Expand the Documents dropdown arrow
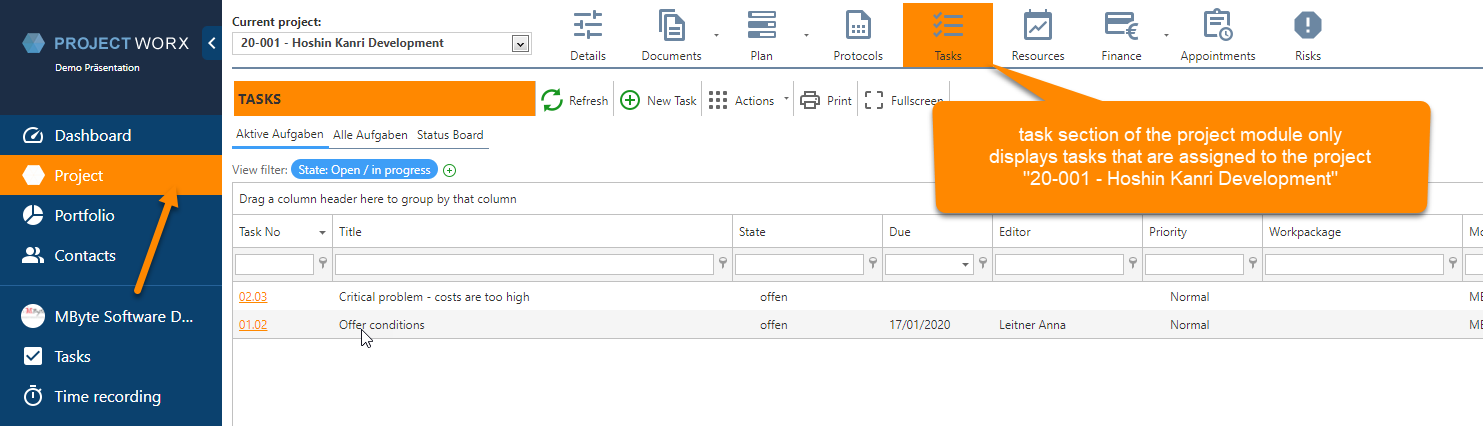 pyautogui.click(x=716, y=33)
